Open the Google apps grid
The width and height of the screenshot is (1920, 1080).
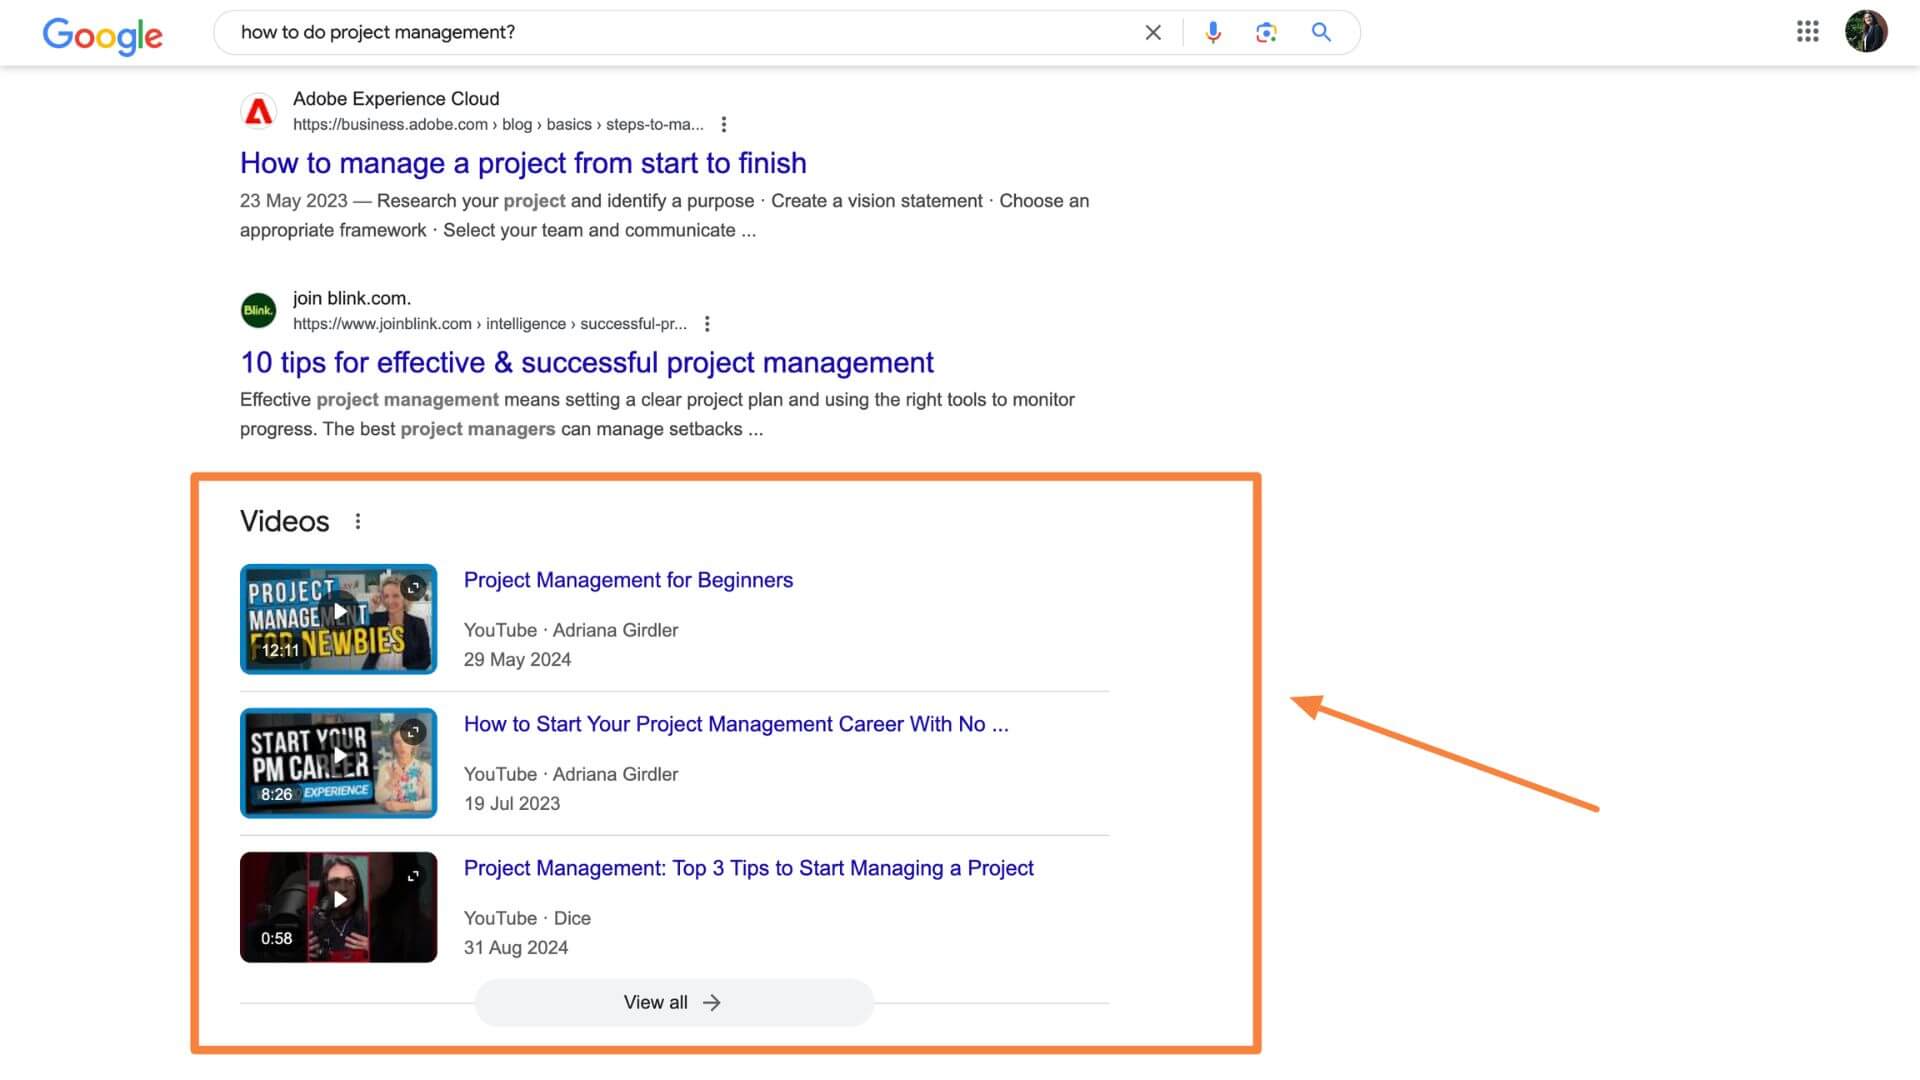(x=1807, y=32)
